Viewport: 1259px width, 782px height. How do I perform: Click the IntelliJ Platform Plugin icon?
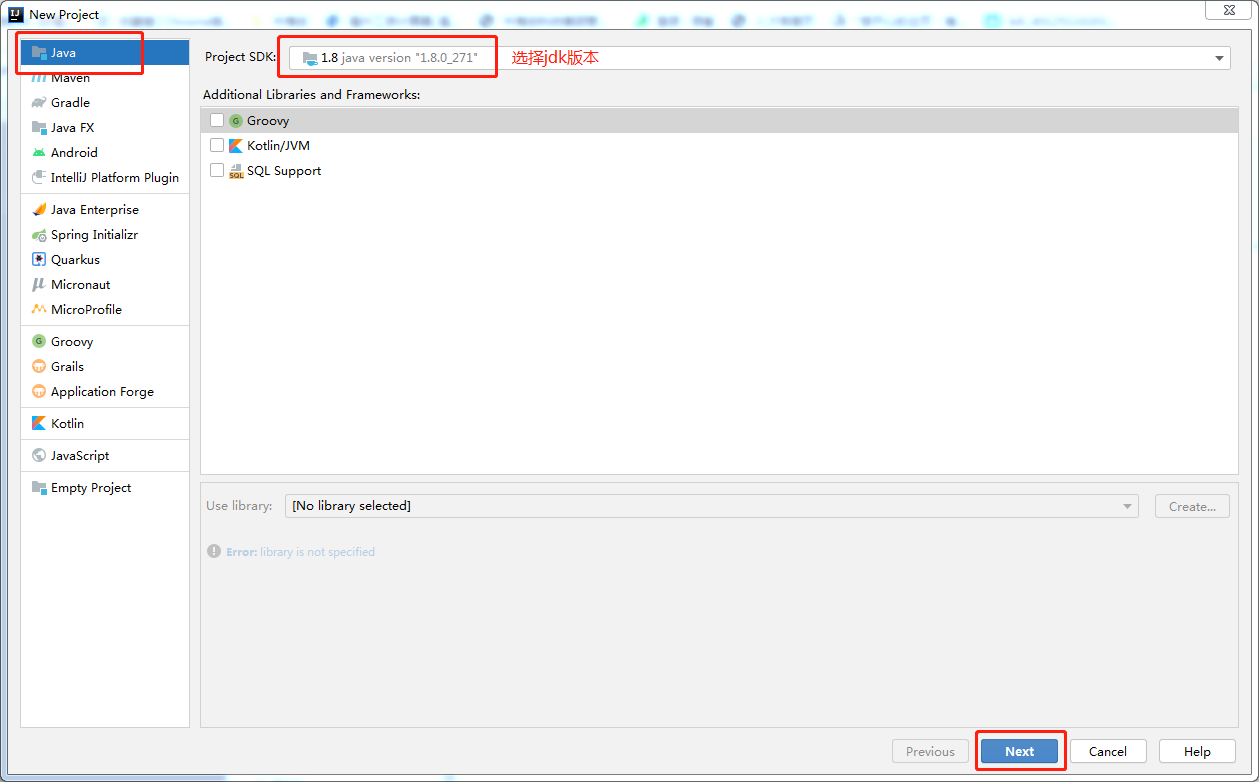(x=39, y=178)
